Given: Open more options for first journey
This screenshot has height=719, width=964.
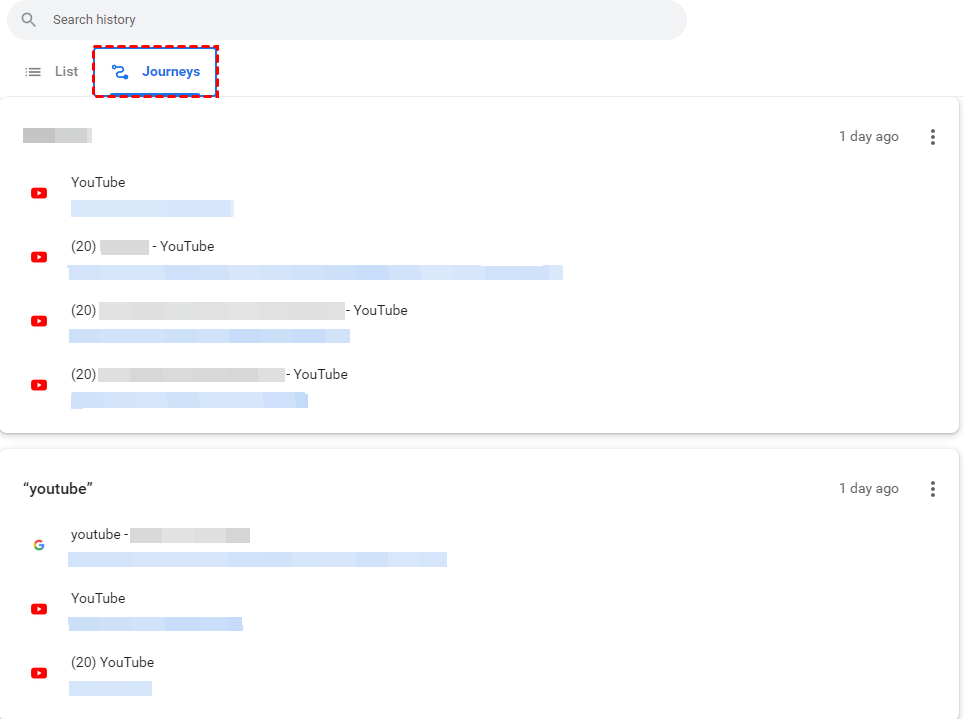Looking at the screenshot, I should (x=932, y=137).
